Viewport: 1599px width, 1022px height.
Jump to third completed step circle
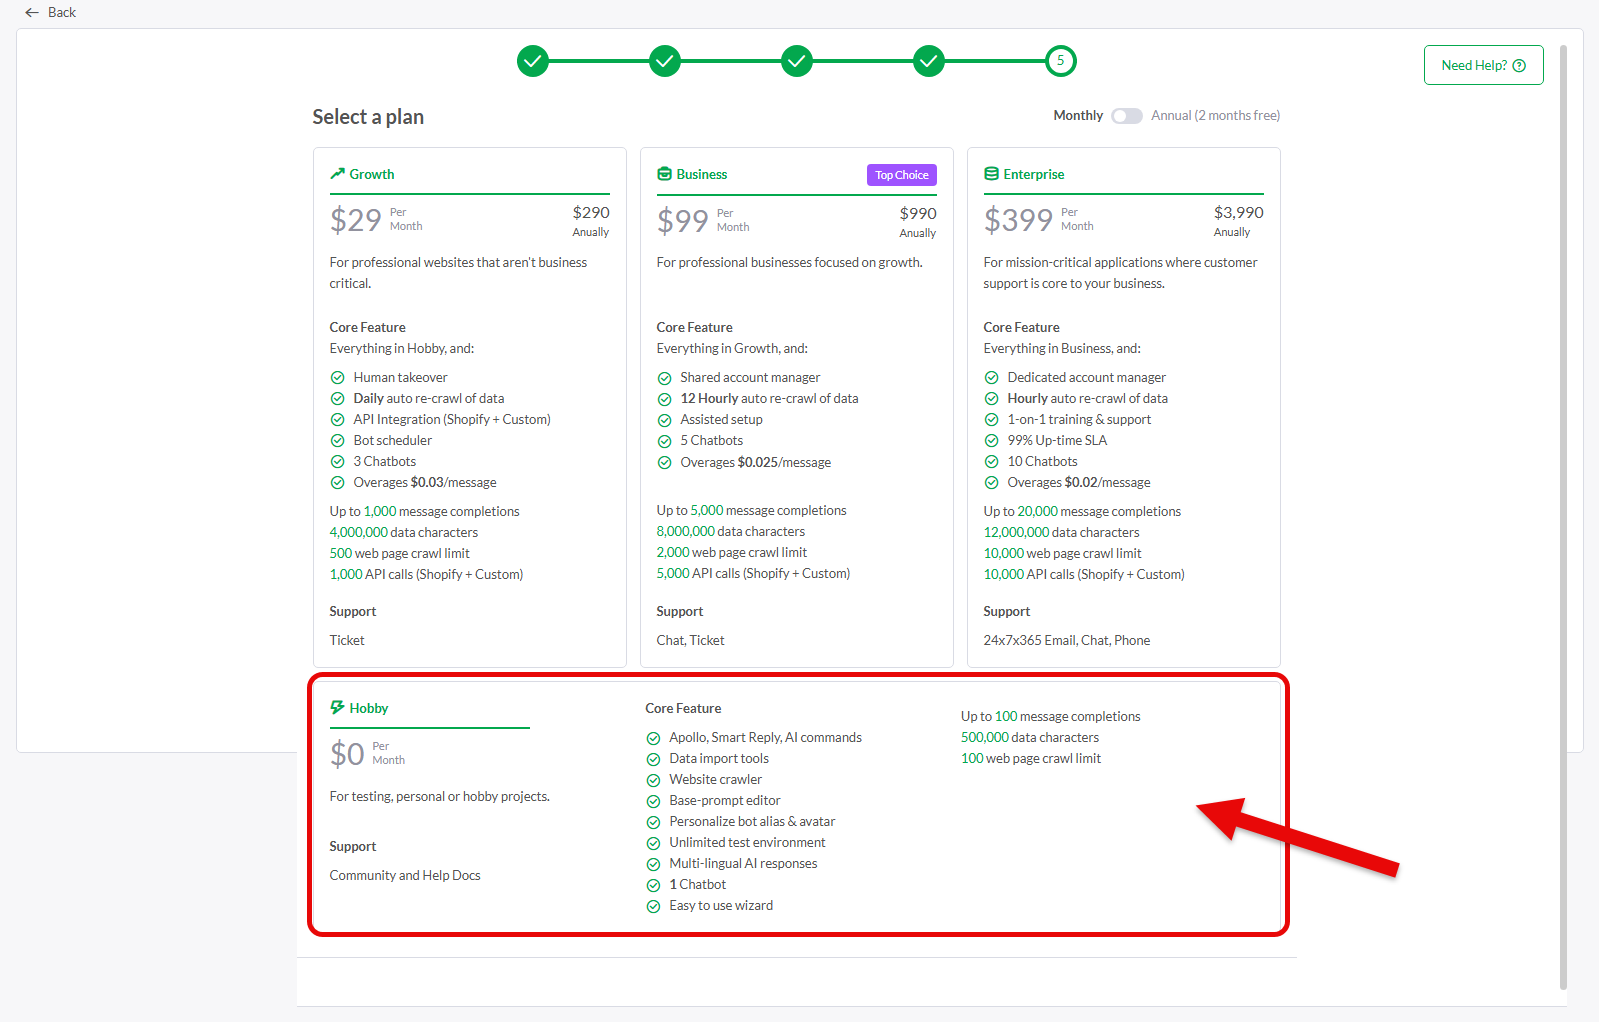pyautogui.click(x=797, y=61)
